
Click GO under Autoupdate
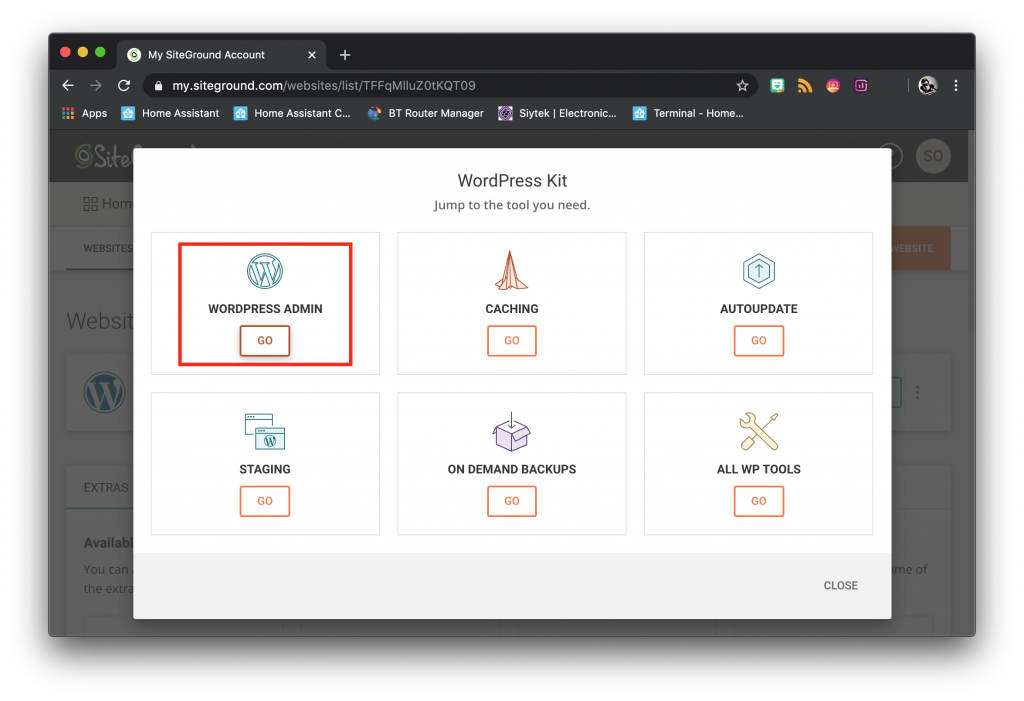coord(758,340)
